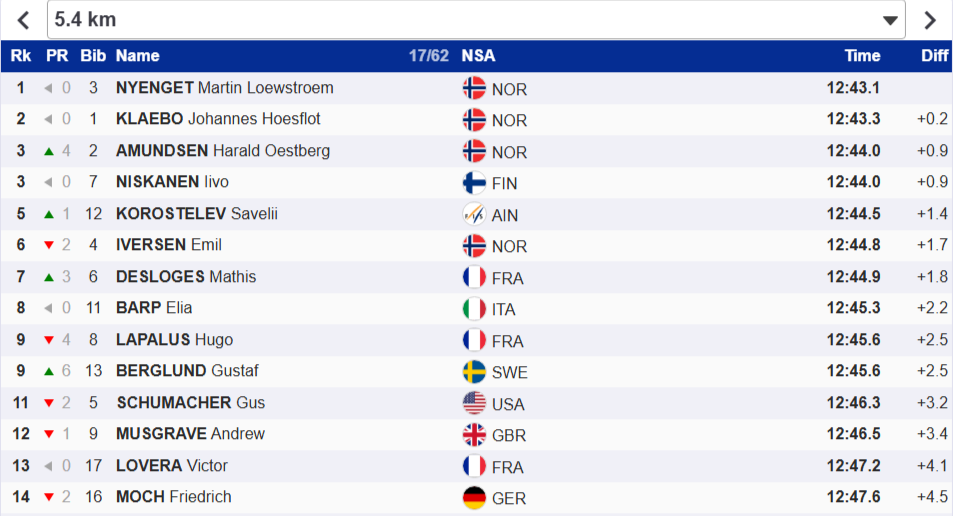The image size is (953, 516).
Task: Select the DESLOGES Mathis row
Action: click(186, 277)
